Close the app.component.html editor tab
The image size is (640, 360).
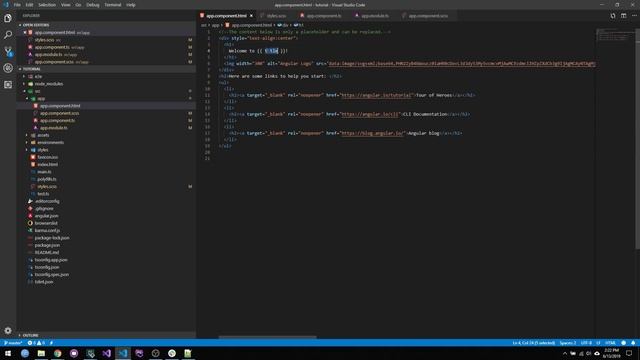coord(251,16)
